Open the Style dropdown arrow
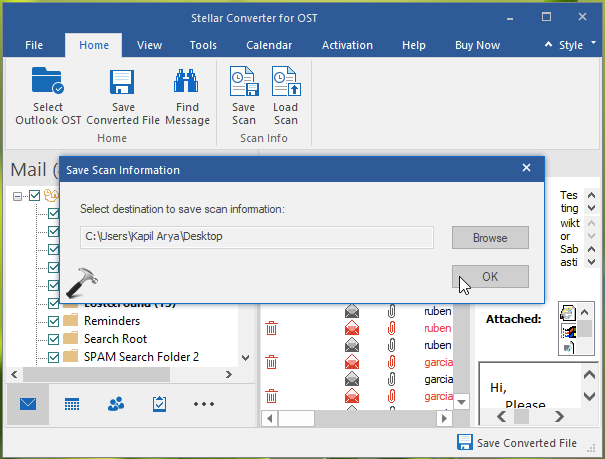 593,43
